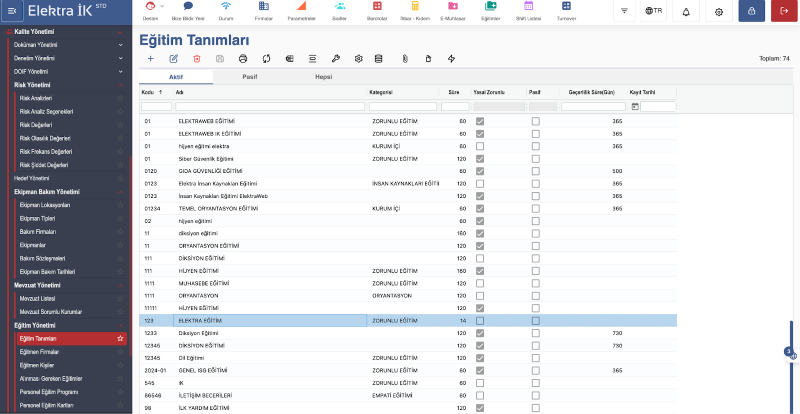Open the Firmalar module icon
800x414 pixels.
click(263, 11)
